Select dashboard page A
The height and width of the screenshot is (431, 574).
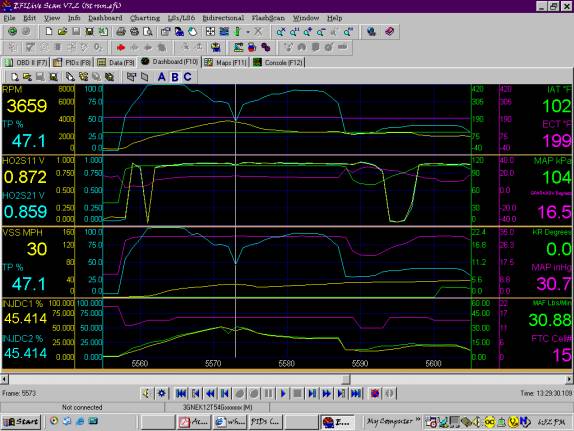[x=161, y=77]
